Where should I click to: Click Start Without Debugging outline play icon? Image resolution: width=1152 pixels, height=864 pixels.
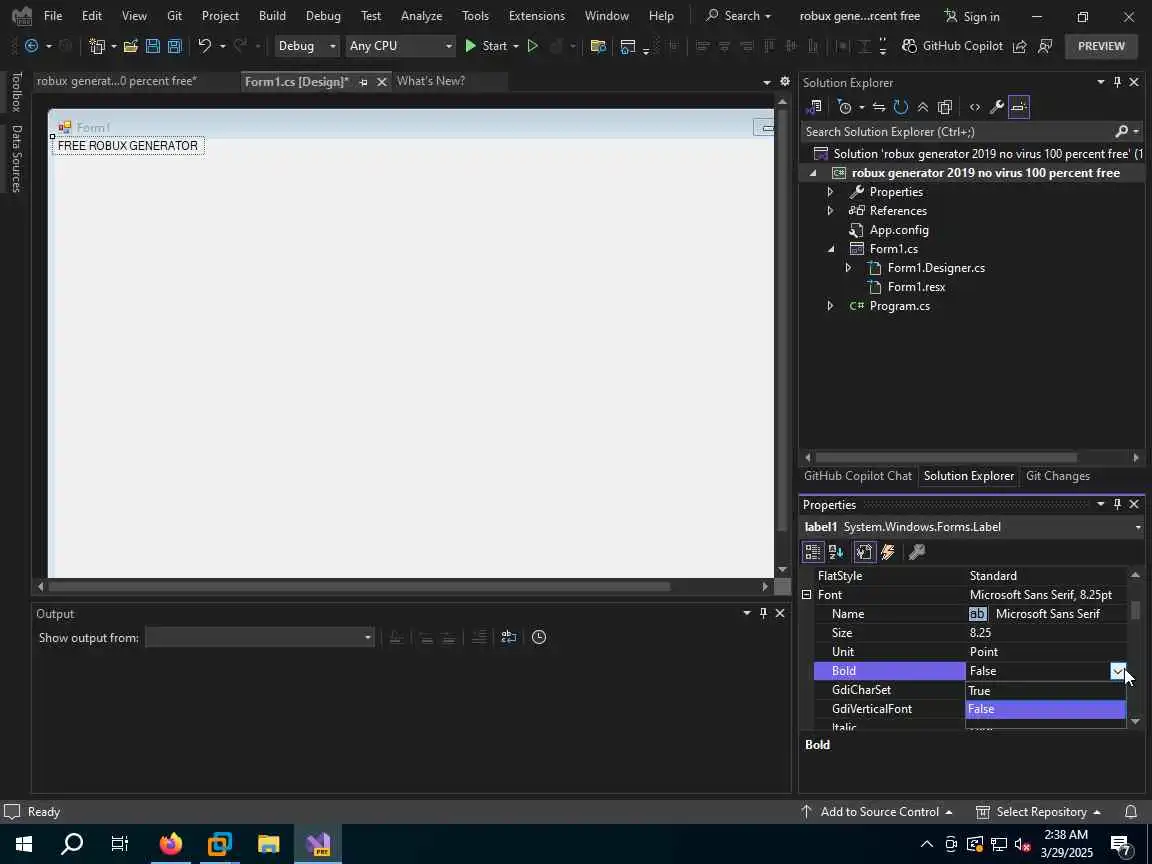tap(533, 46)
